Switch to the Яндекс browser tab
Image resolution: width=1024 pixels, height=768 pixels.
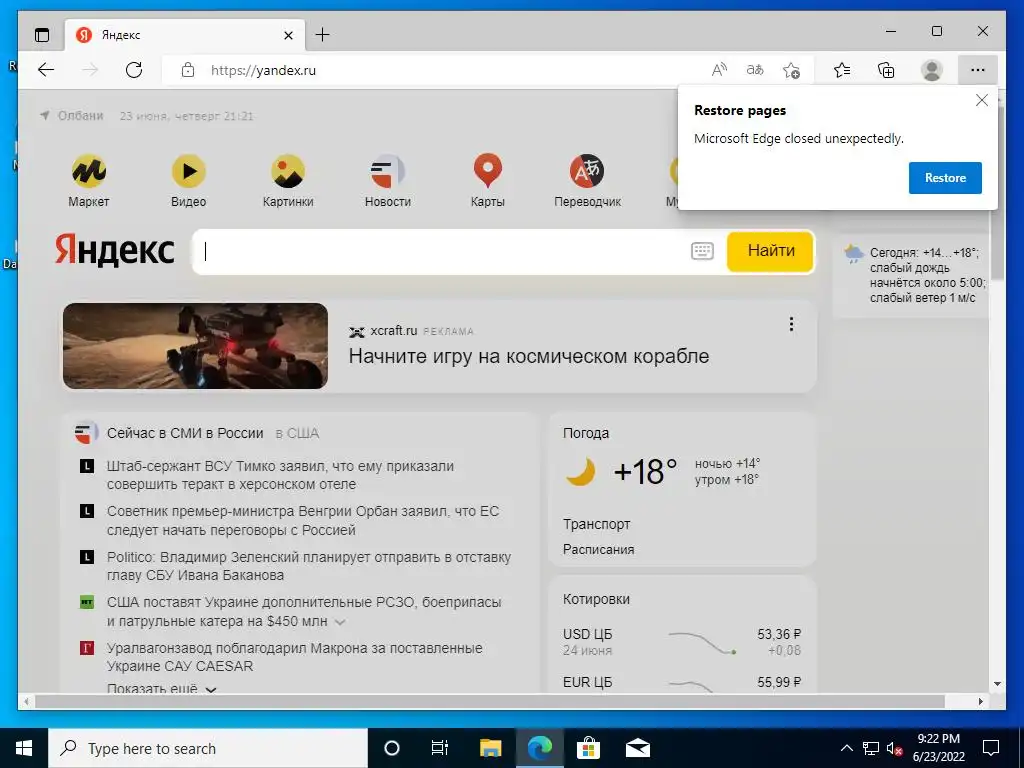tap(185, 35)
